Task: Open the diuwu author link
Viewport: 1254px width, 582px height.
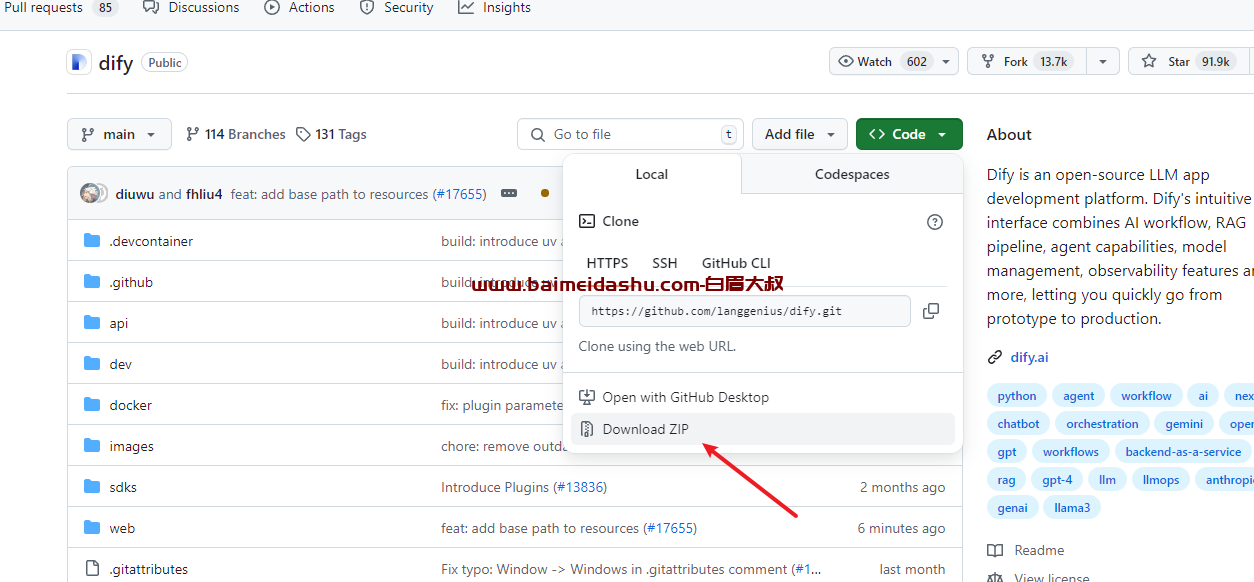Action: click(x=135, y=194)
